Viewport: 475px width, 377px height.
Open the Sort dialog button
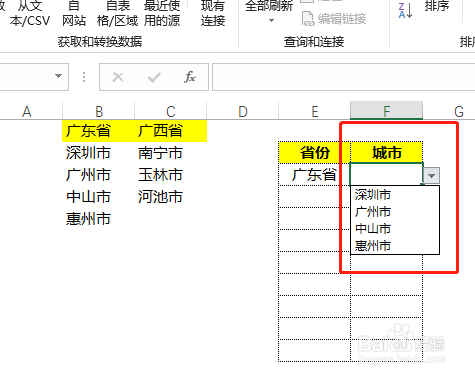(x=437, y=6)
